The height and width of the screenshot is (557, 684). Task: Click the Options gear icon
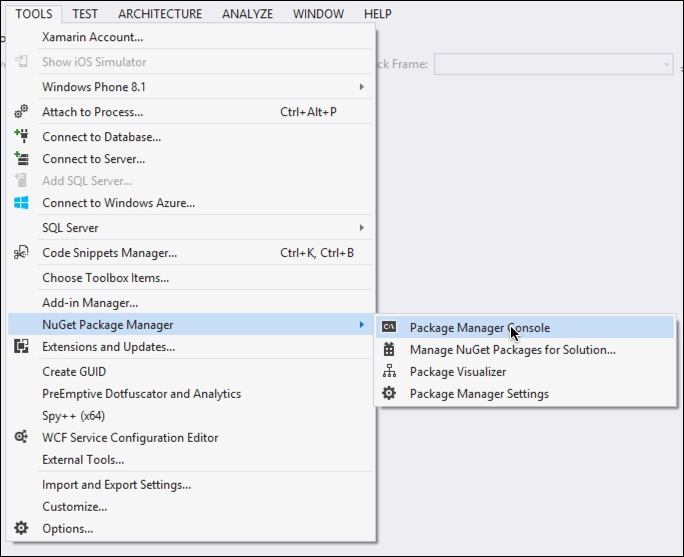pos(21,528)
